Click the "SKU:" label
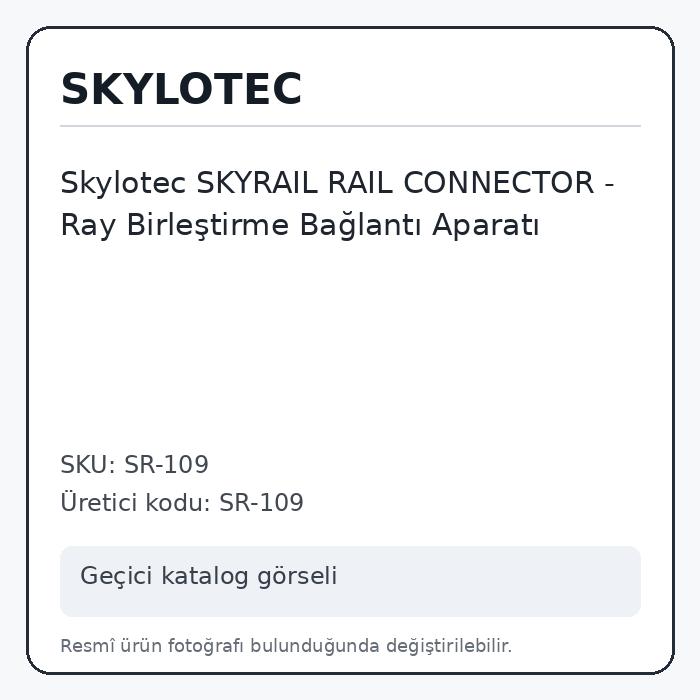This screenshot has height=700, width=700. pos(88,464)
